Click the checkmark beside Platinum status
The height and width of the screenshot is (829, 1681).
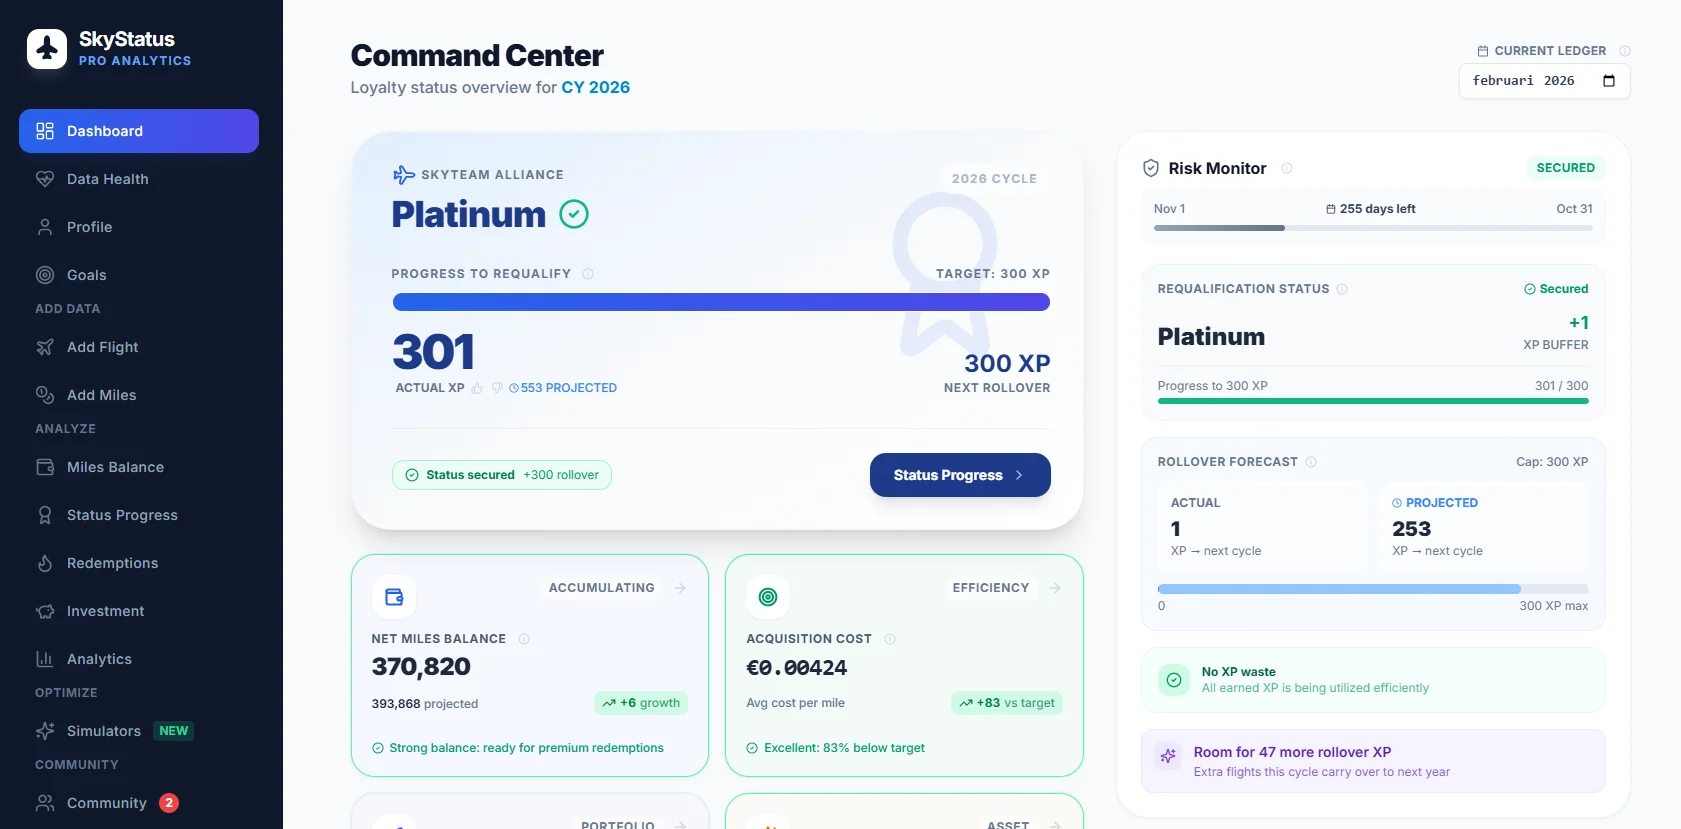pos(574,214)
